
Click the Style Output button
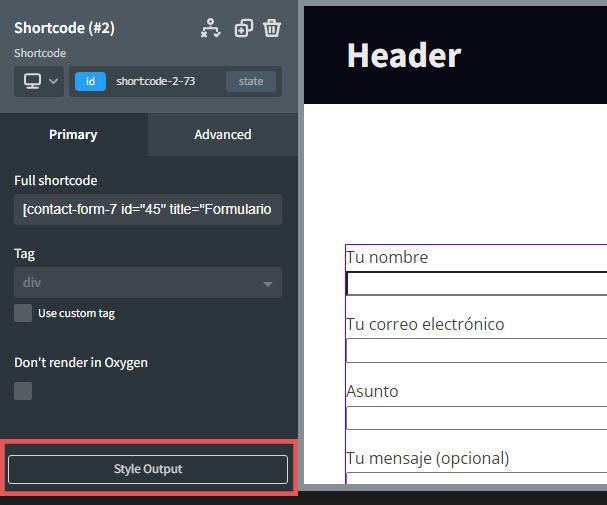click(x=148, y=469)
